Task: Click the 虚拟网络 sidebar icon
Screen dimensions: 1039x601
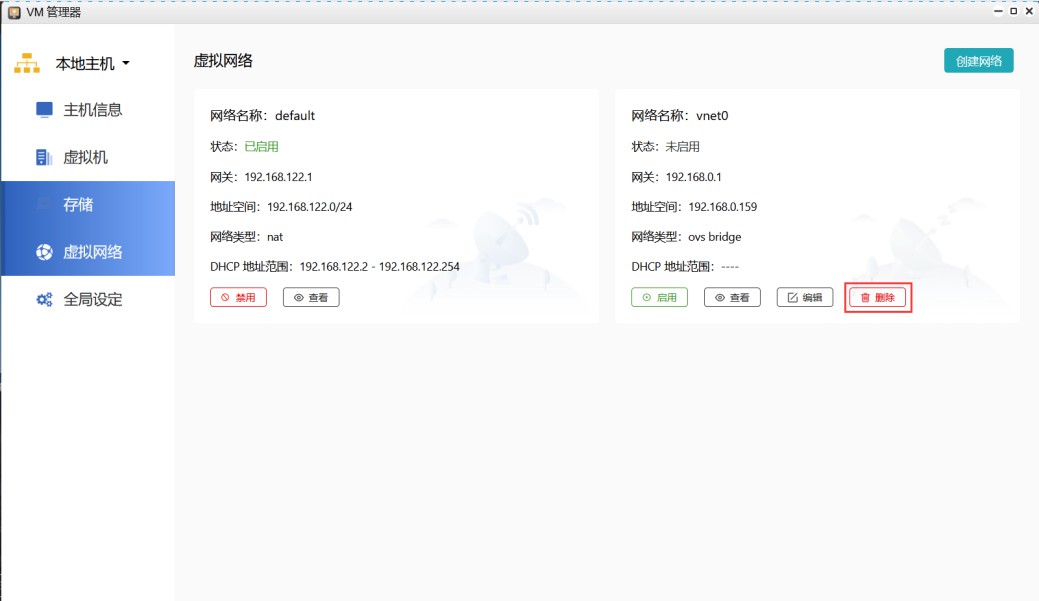Action: pos(44,252)
